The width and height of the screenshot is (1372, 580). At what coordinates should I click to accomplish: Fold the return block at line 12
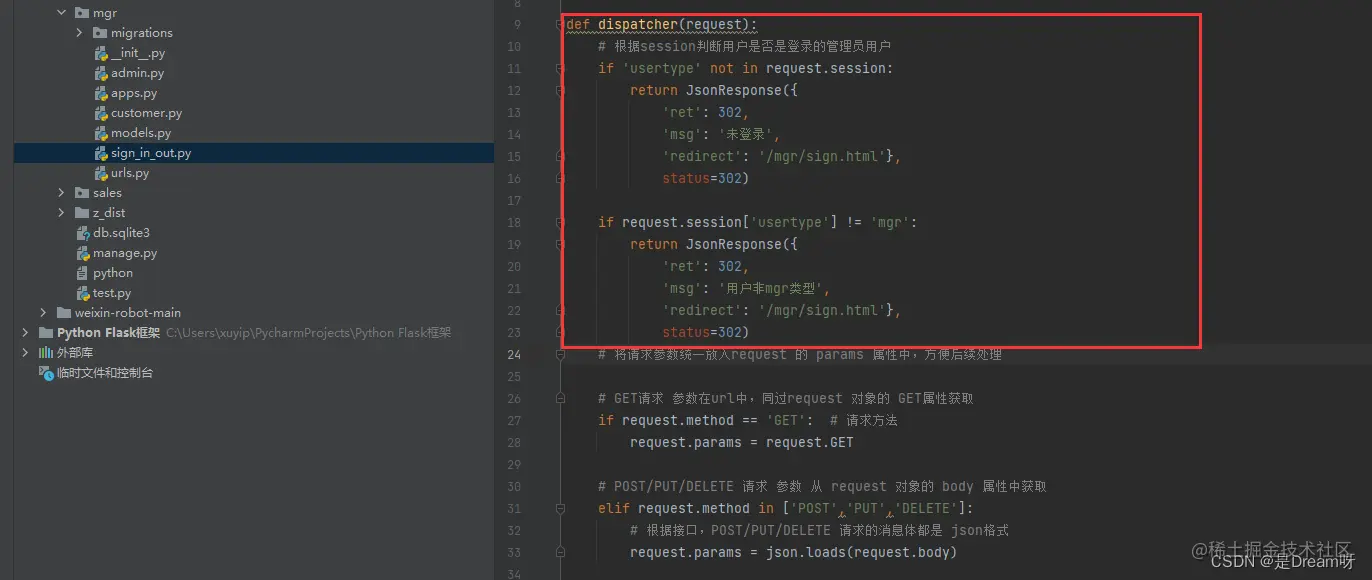coord(560,91)
